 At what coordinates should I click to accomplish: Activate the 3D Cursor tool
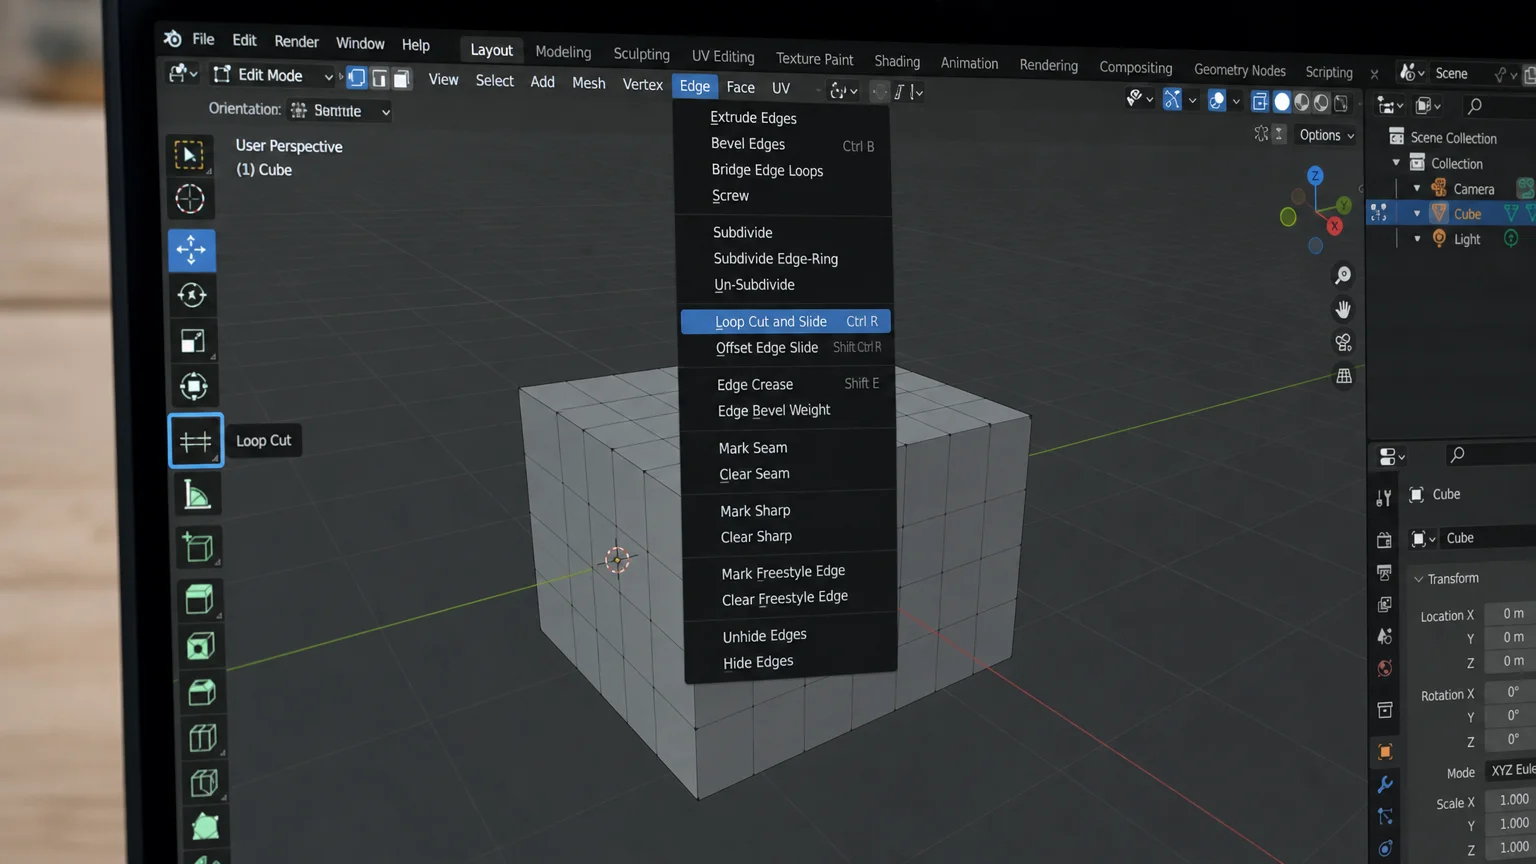click(x=190, y=200)
